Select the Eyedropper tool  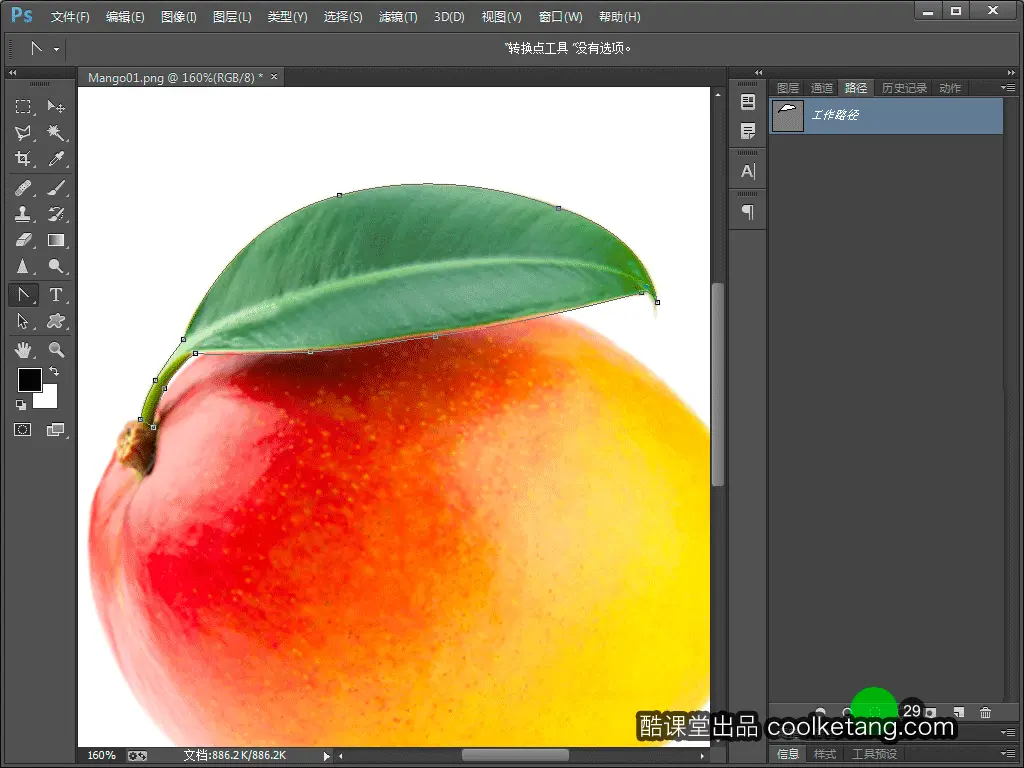pos(56,159)
